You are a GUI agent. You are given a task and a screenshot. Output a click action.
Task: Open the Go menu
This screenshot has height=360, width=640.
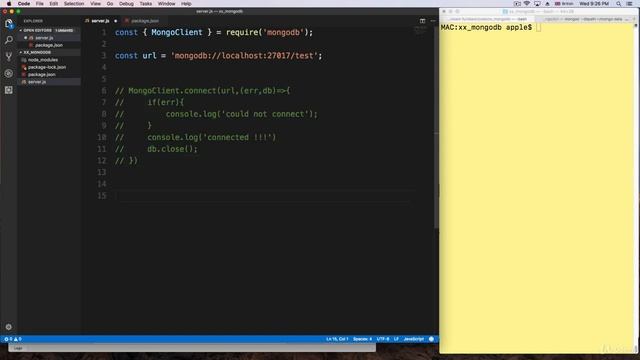[x=110, y=4]
